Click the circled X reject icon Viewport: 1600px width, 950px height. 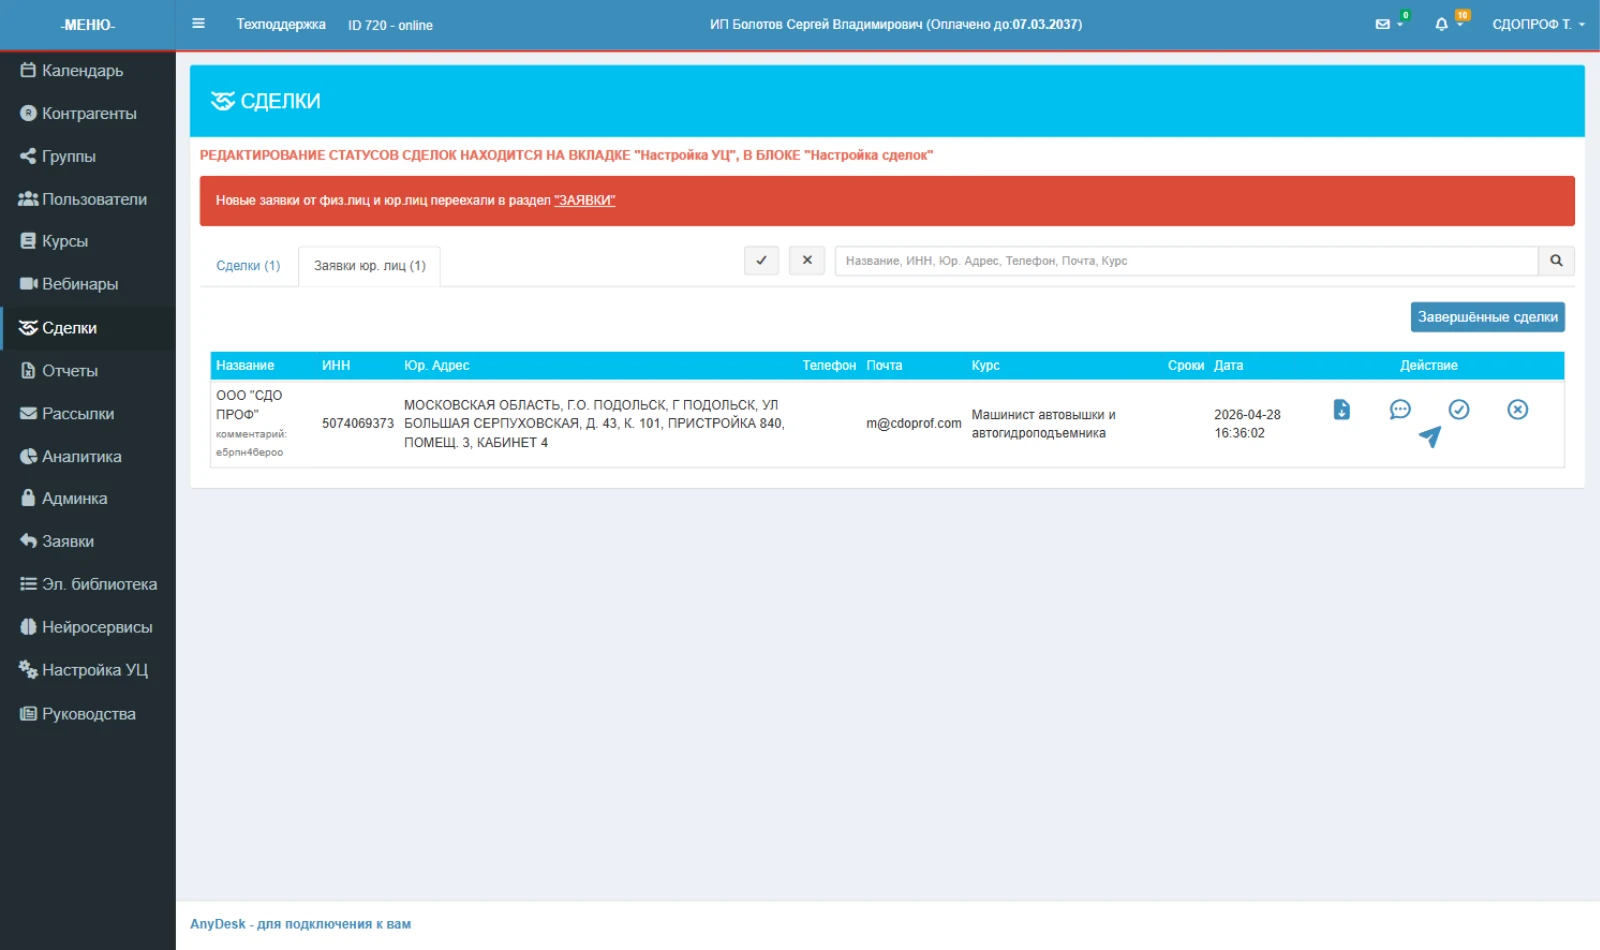(x=1518, y=409)
